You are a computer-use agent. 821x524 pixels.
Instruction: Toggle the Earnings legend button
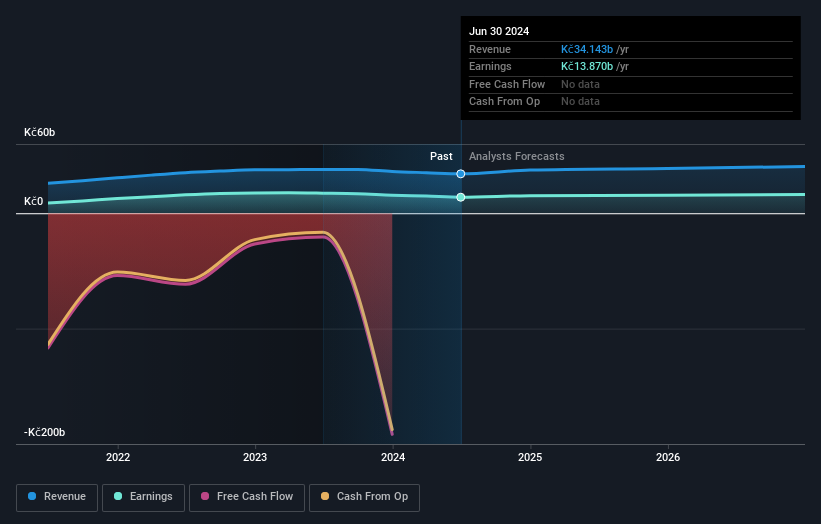coord(143,497)
